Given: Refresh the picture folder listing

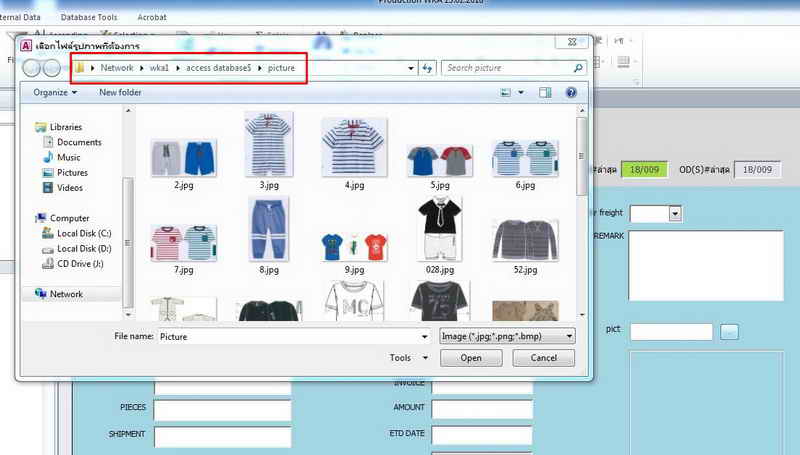Looking at the screenshot, I should click(x=428, y=68).
